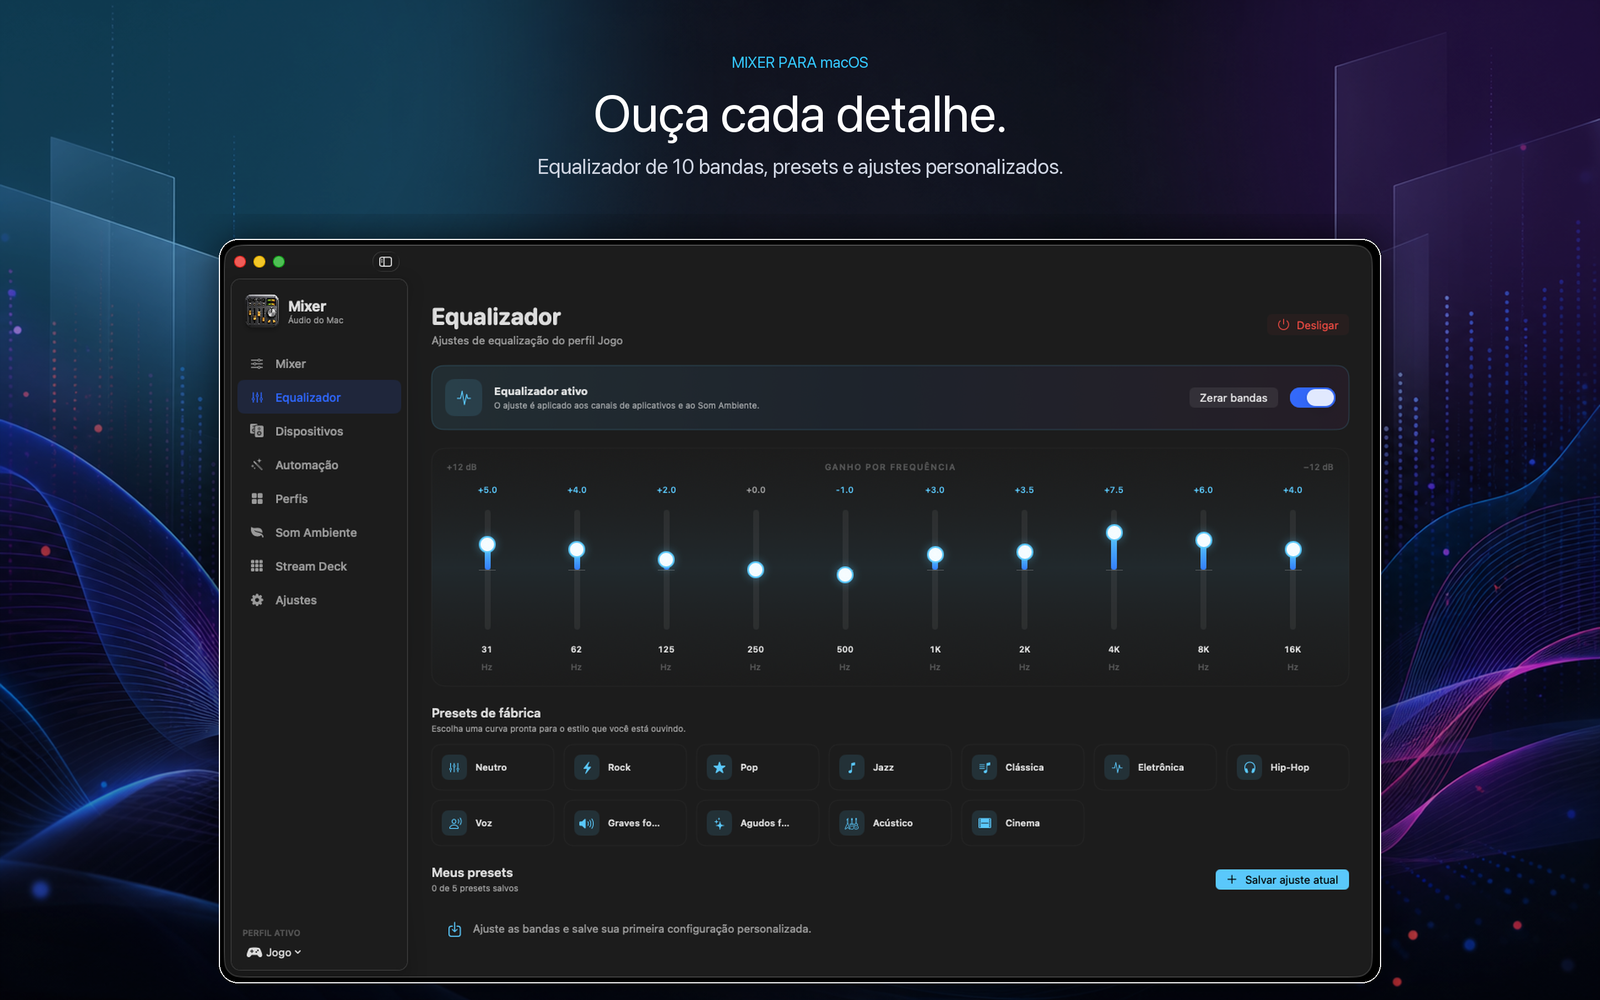The width and height of the screenshot is (1600, 1000).
Task: Click the Pop preset star icon
Action: click(719, 767)
